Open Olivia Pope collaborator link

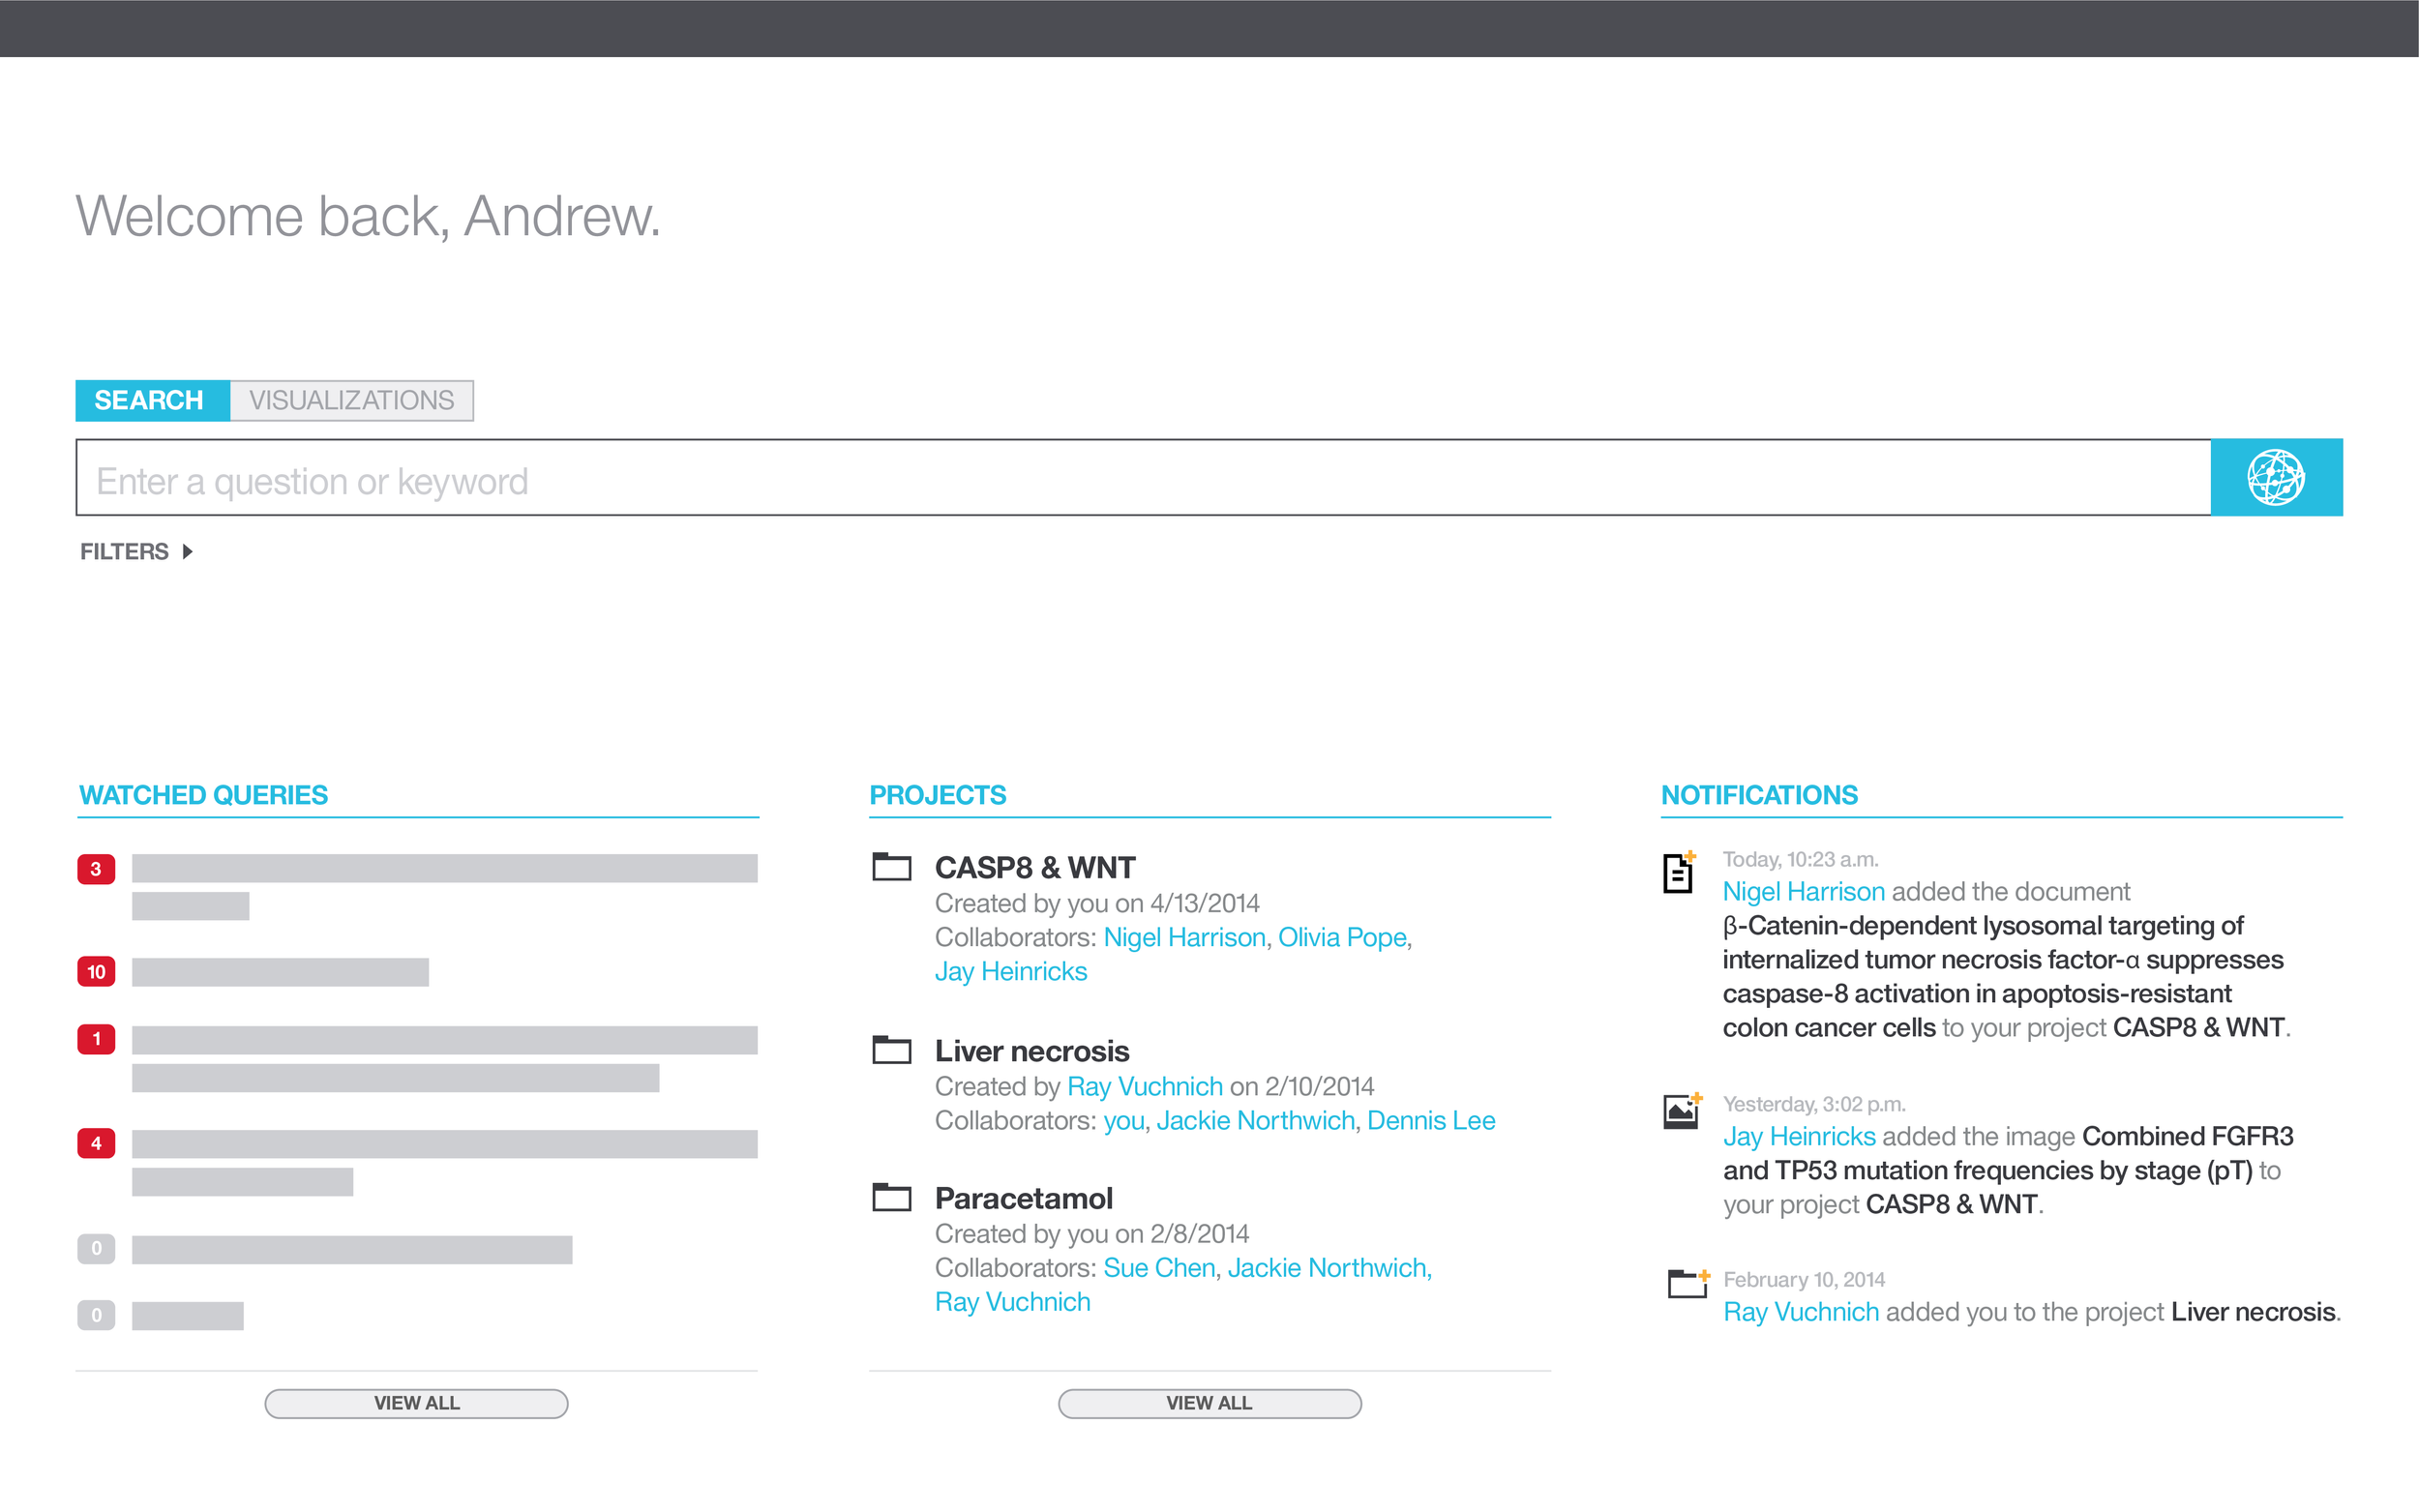coord(1341,937)
